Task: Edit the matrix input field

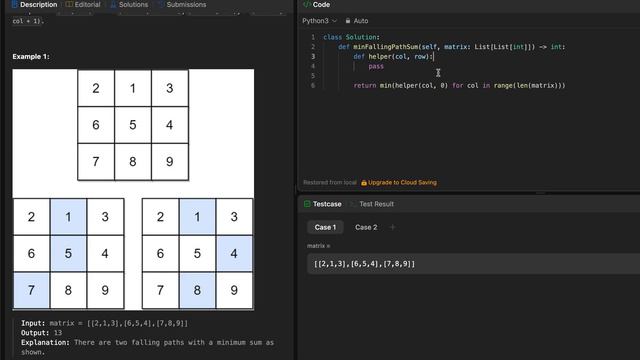Action: [x=473, y=264]
